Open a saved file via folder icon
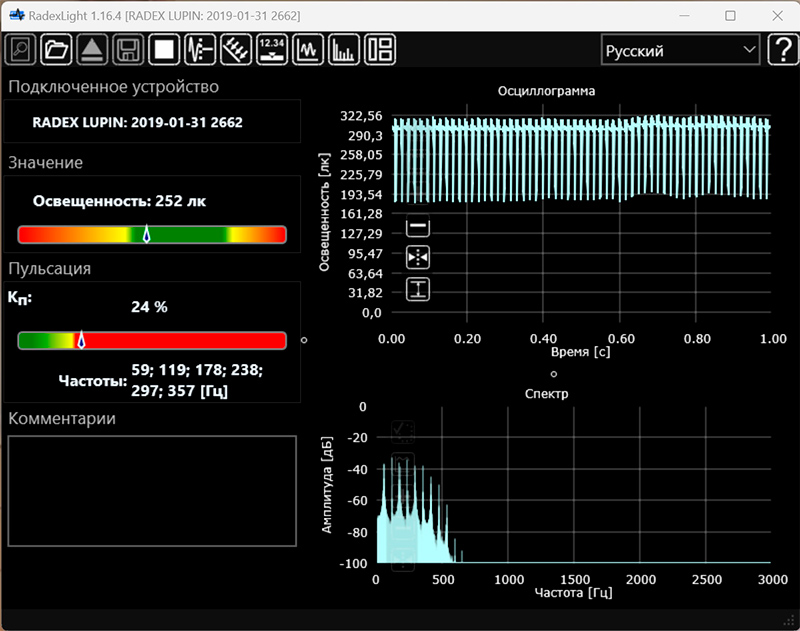Image resolution: width=800 pixels, height=631 pixels. (x=56, y=49)
